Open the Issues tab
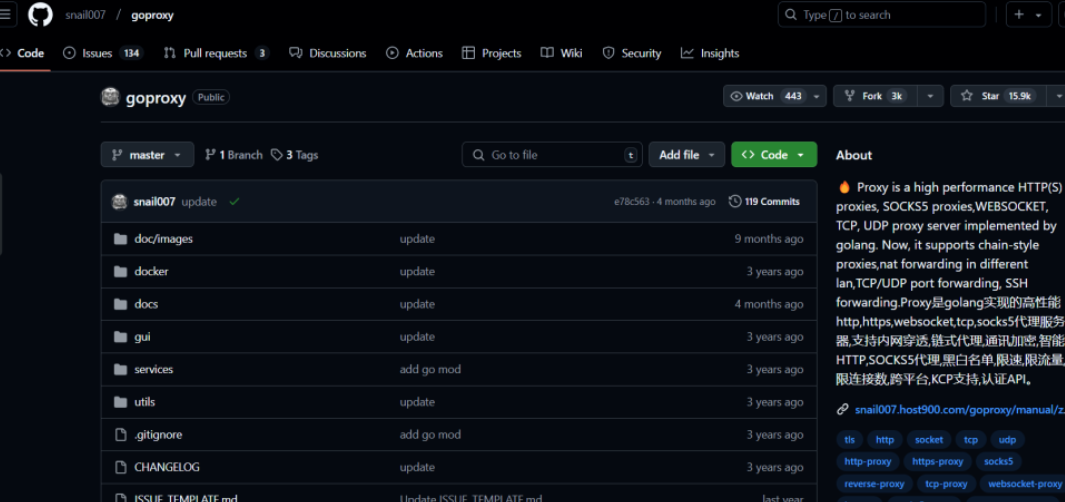Viewport: 1065px width, 502px height. tap(103, 53)
